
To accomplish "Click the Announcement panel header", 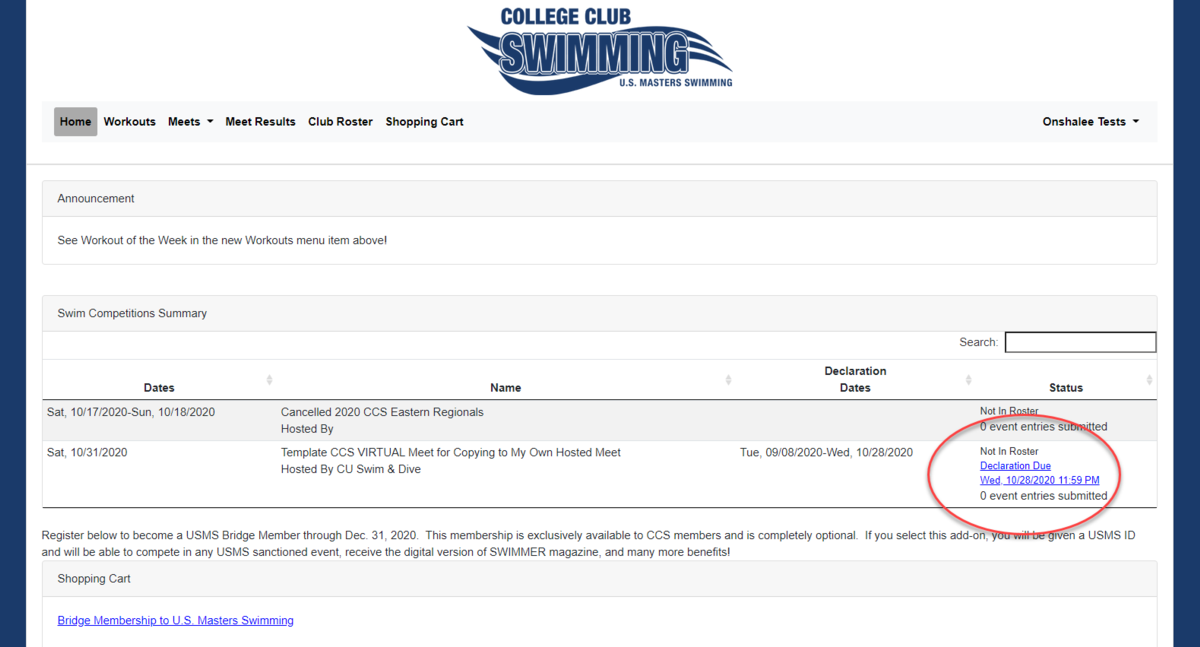I will tap(599, 199).
